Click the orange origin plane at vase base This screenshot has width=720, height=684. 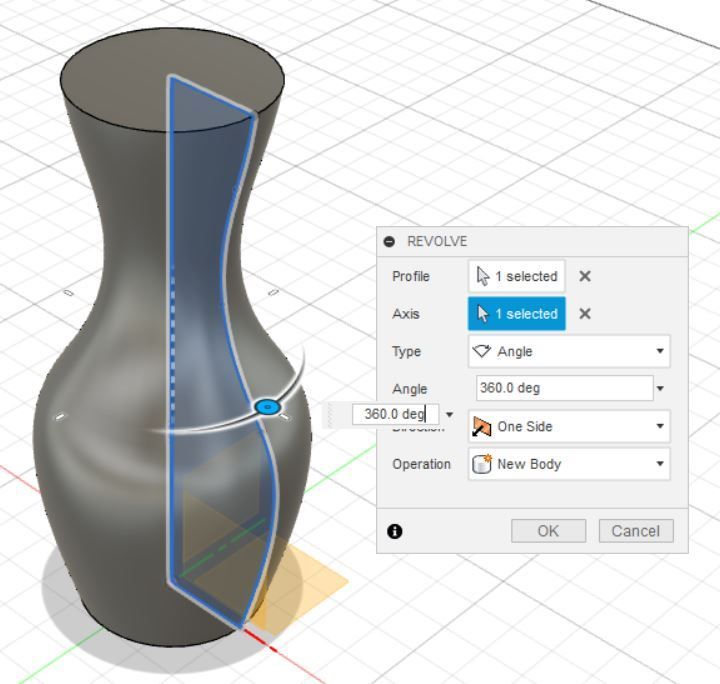coord(308,585)
